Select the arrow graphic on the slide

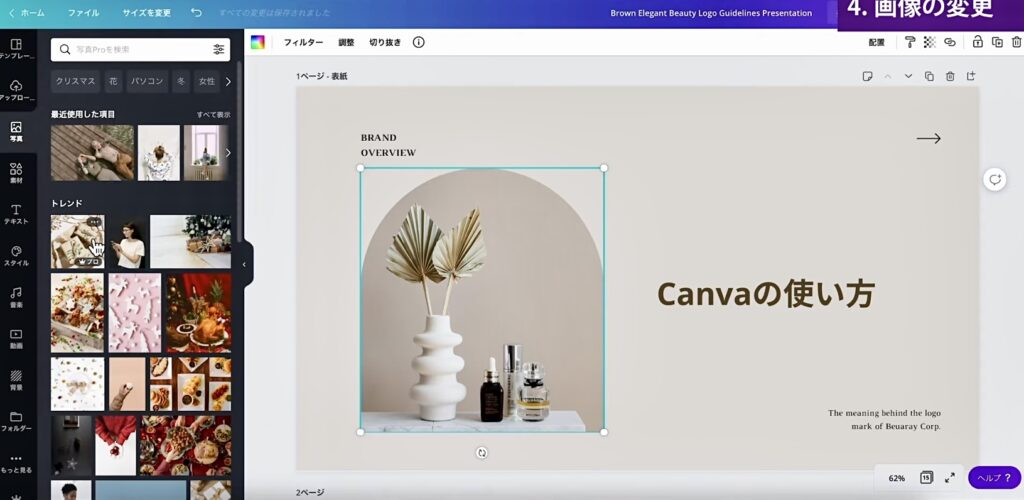click(929, 138)
